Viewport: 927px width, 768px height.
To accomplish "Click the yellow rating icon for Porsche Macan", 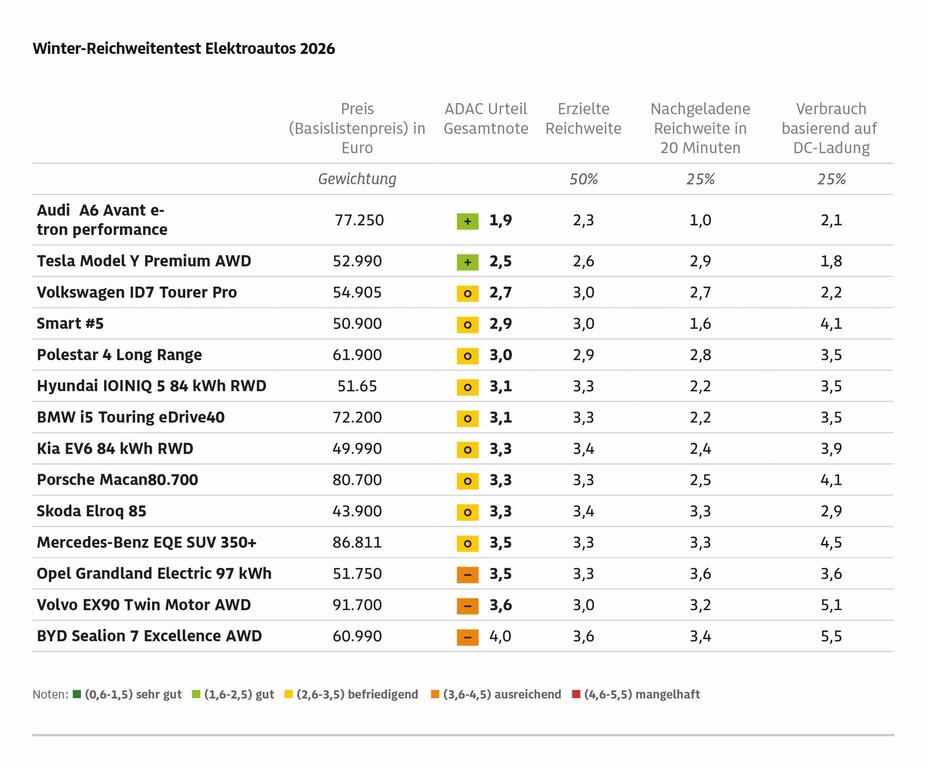I will [x=467, y=481].
